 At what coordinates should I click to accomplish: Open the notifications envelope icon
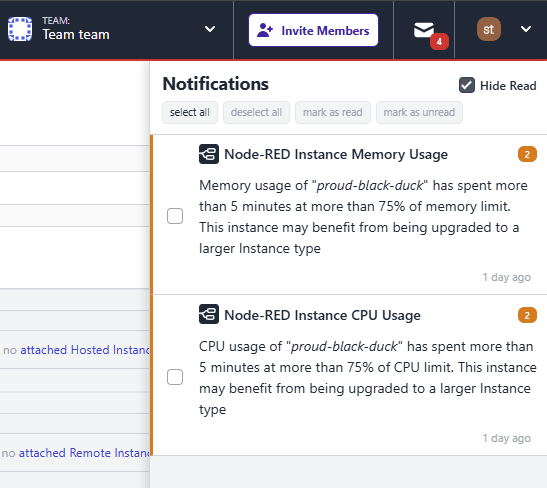pos(424,30)
